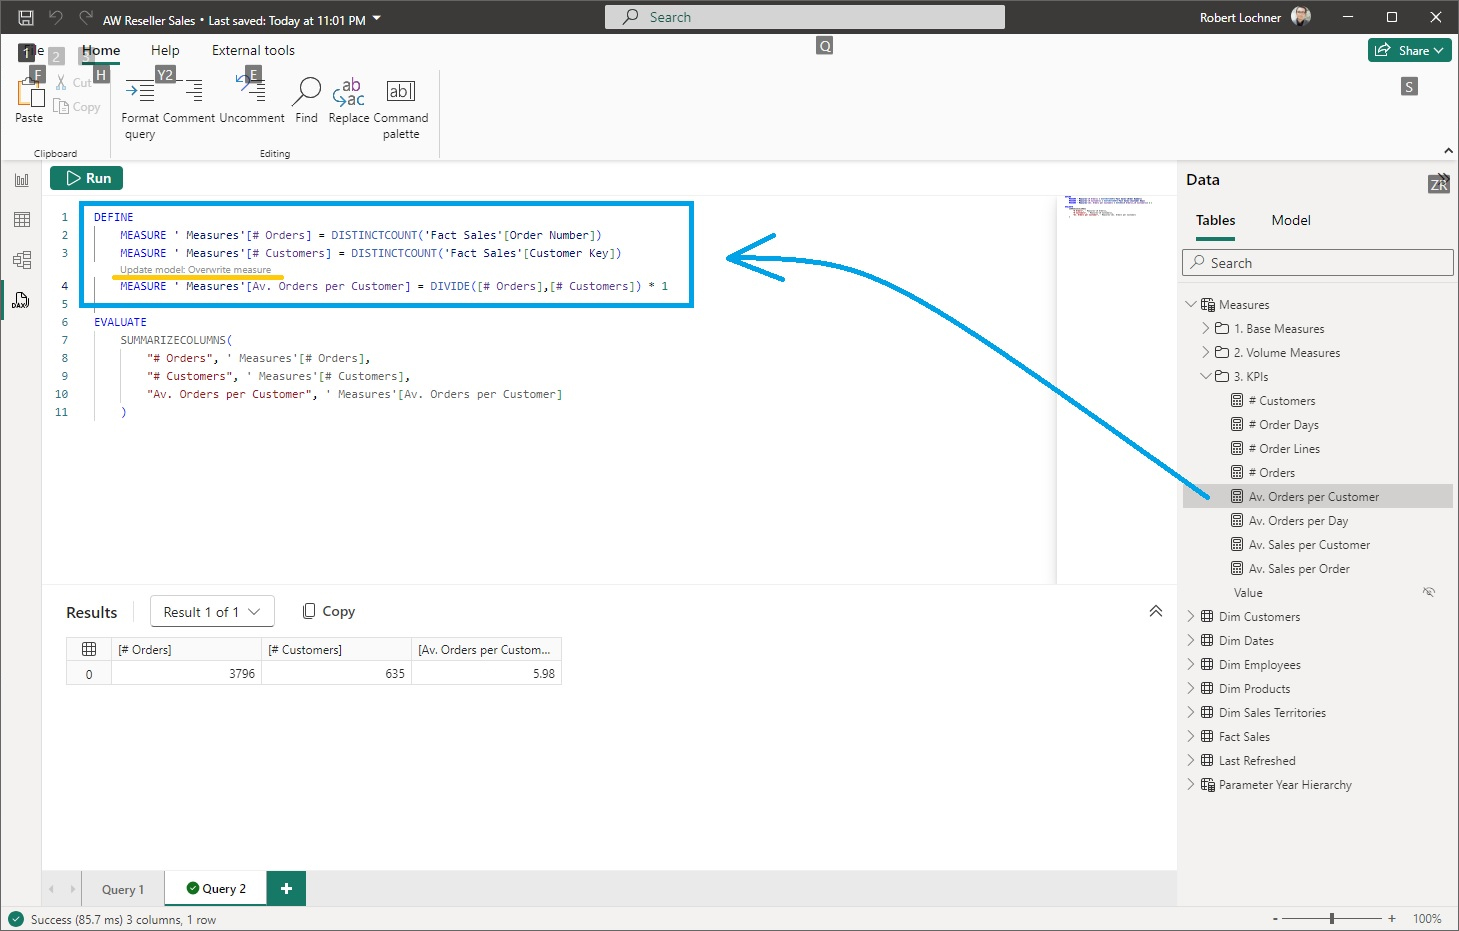Expand the 1. Base Measures folder
Image resolution: width=1459 pixels, height=931 pixels.
click(x=1206, y=328)
